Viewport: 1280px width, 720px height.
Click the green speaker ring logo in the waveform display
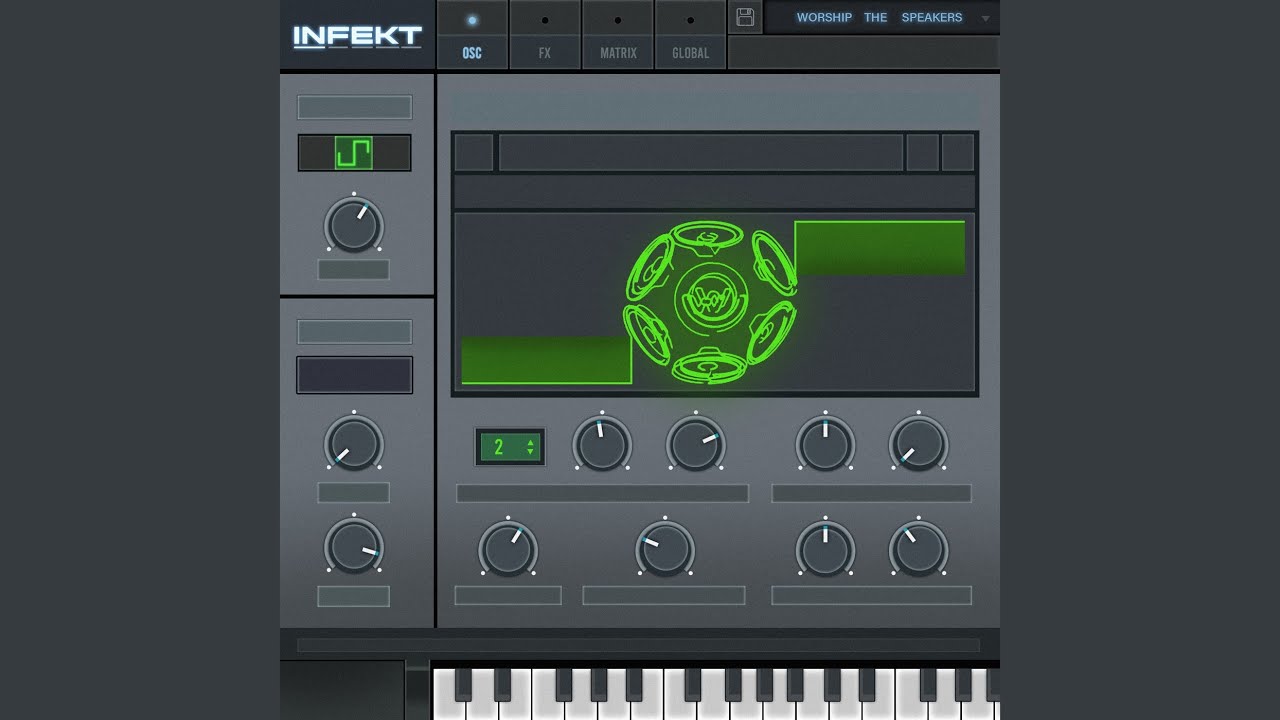click(711, 303)
